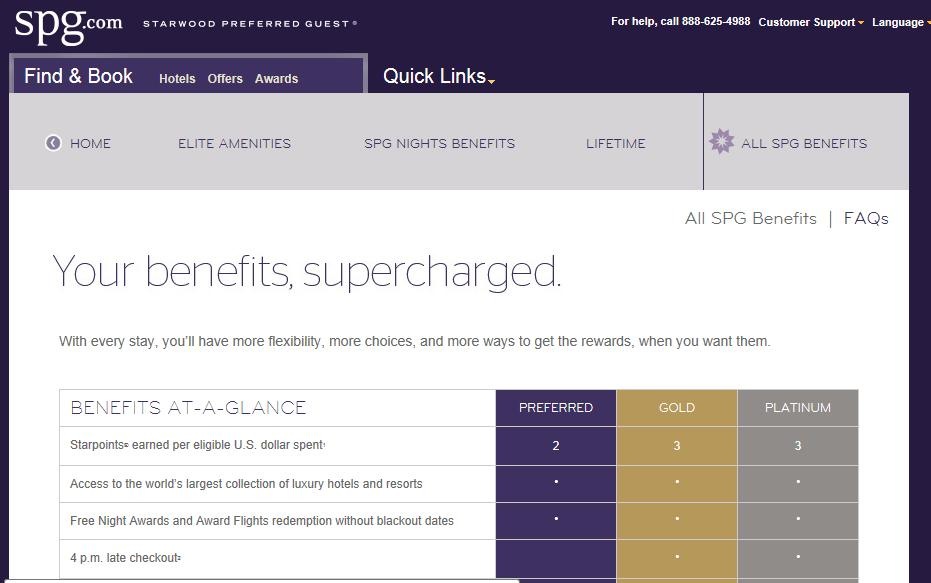This screenshot has height=583, width=931.
Task: Open the FAQs link
Action: click(865, 218)
